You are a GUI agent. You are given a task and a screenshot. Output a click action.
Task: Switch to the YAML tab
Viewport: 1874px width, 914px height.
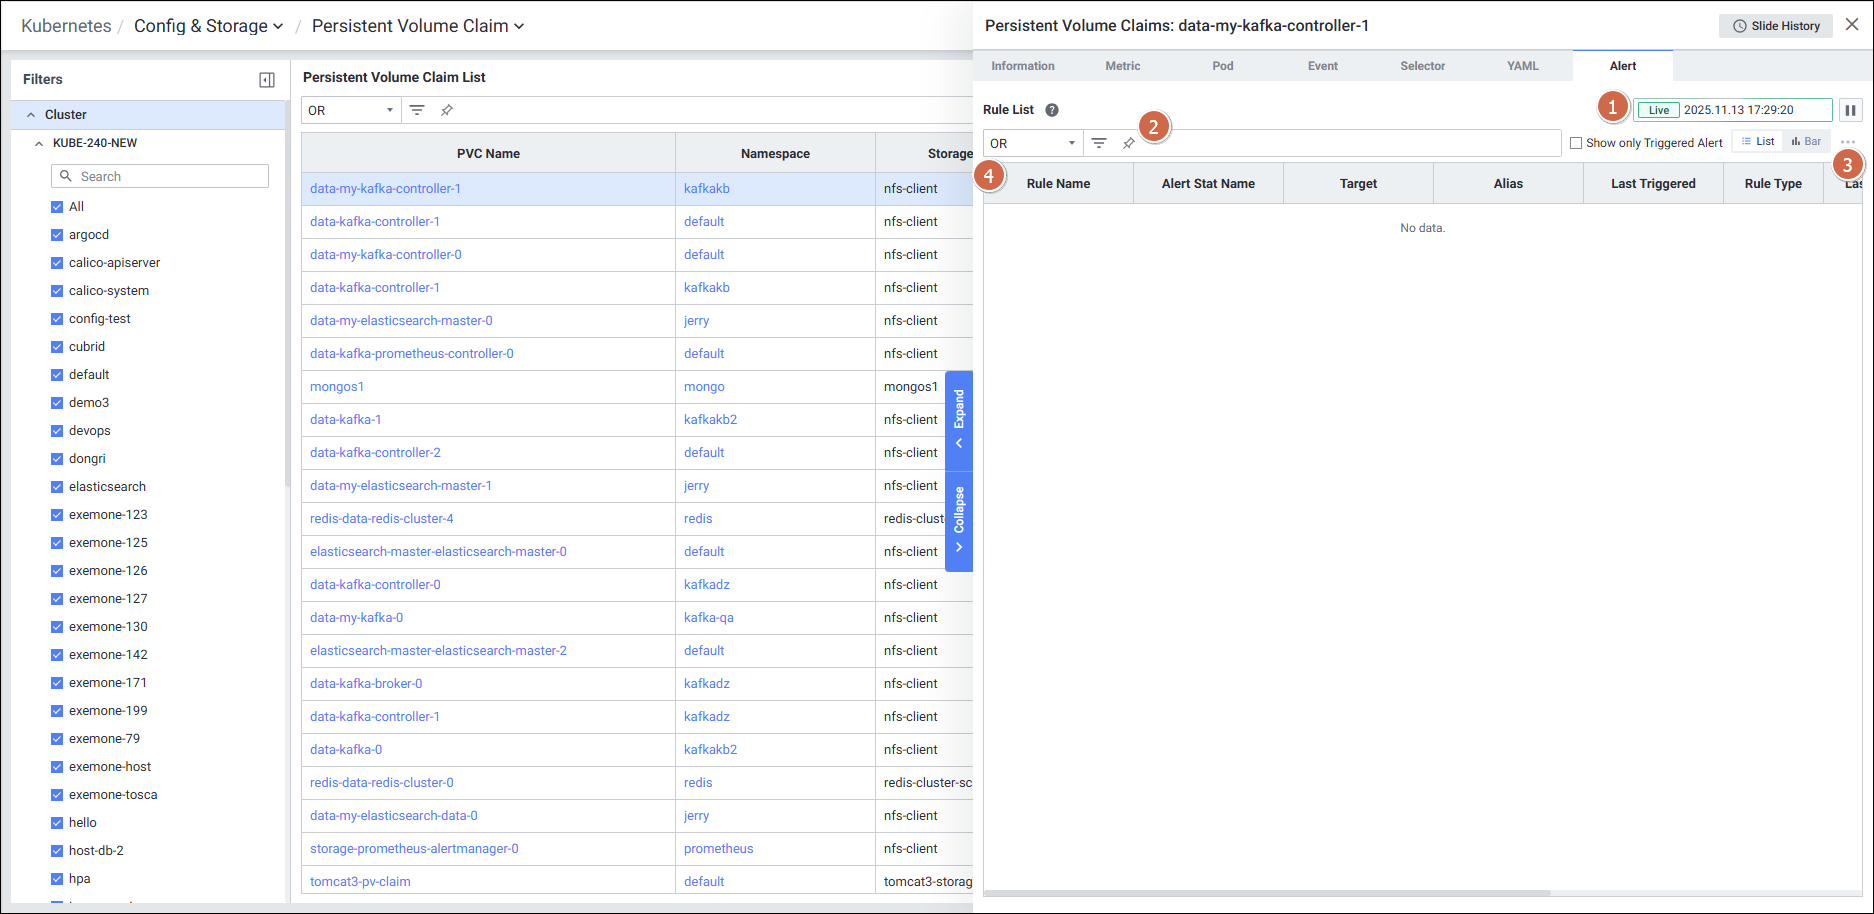coord(1522,66)
